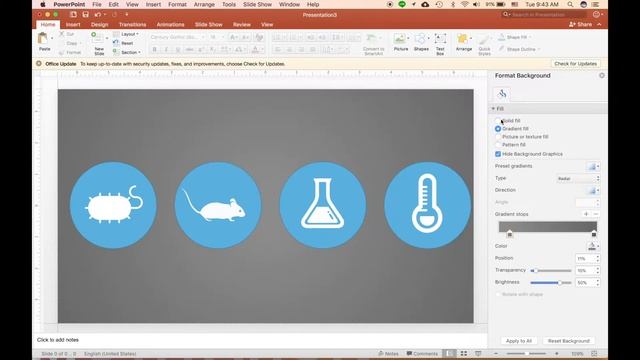The height and width of the screenshot is (360, 640).
Task: Toggle Bold text formatting
Action: 154,50
